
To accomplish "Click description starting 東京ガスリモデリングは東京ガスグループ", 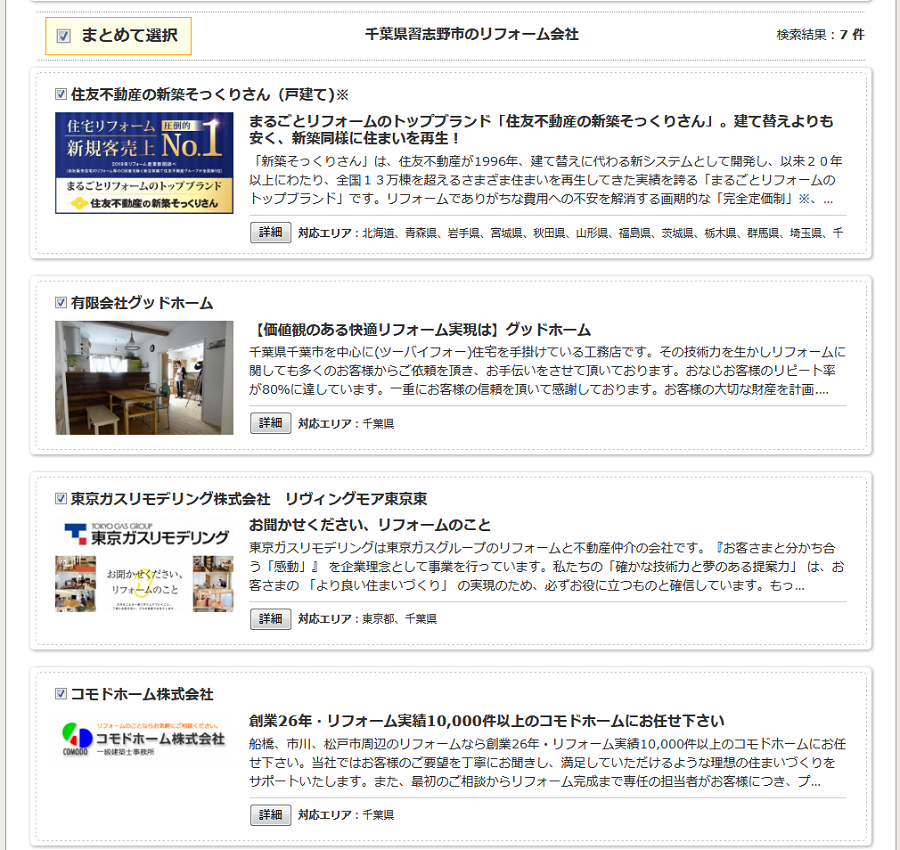I will [x=546, y=566].
